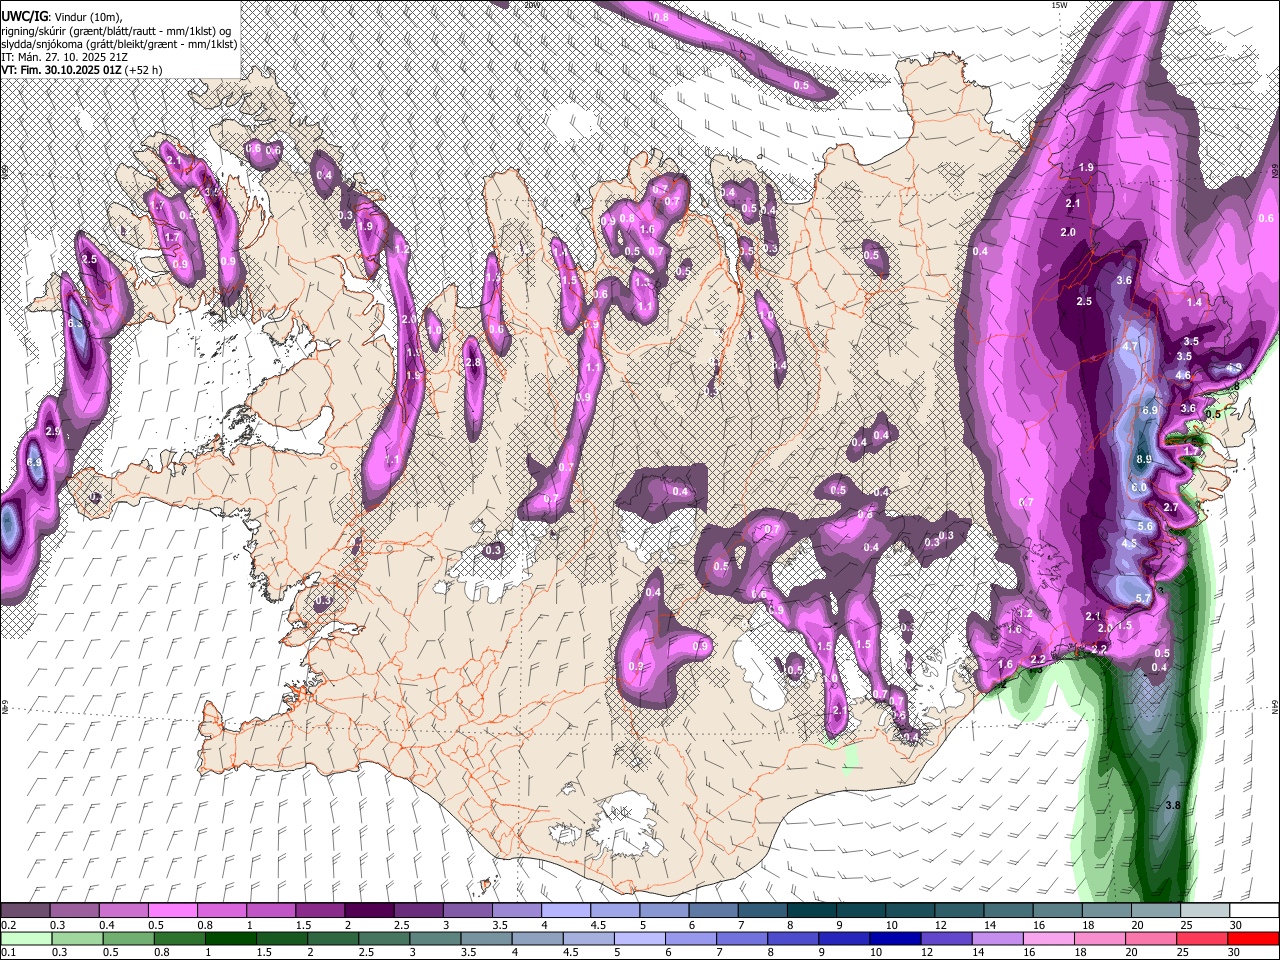Viewport: 1280px width, 960px height.
Task: Click the 4.6 precipitation value
Action: coord(1183,376)
